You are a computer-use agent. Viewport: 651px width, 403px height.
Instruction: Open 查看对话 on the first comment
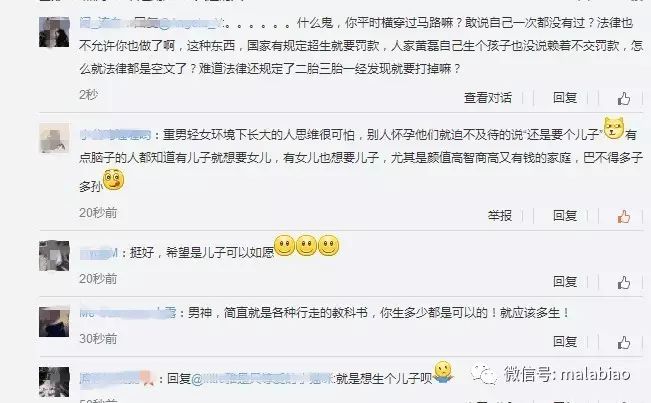(x=488, y=98)
